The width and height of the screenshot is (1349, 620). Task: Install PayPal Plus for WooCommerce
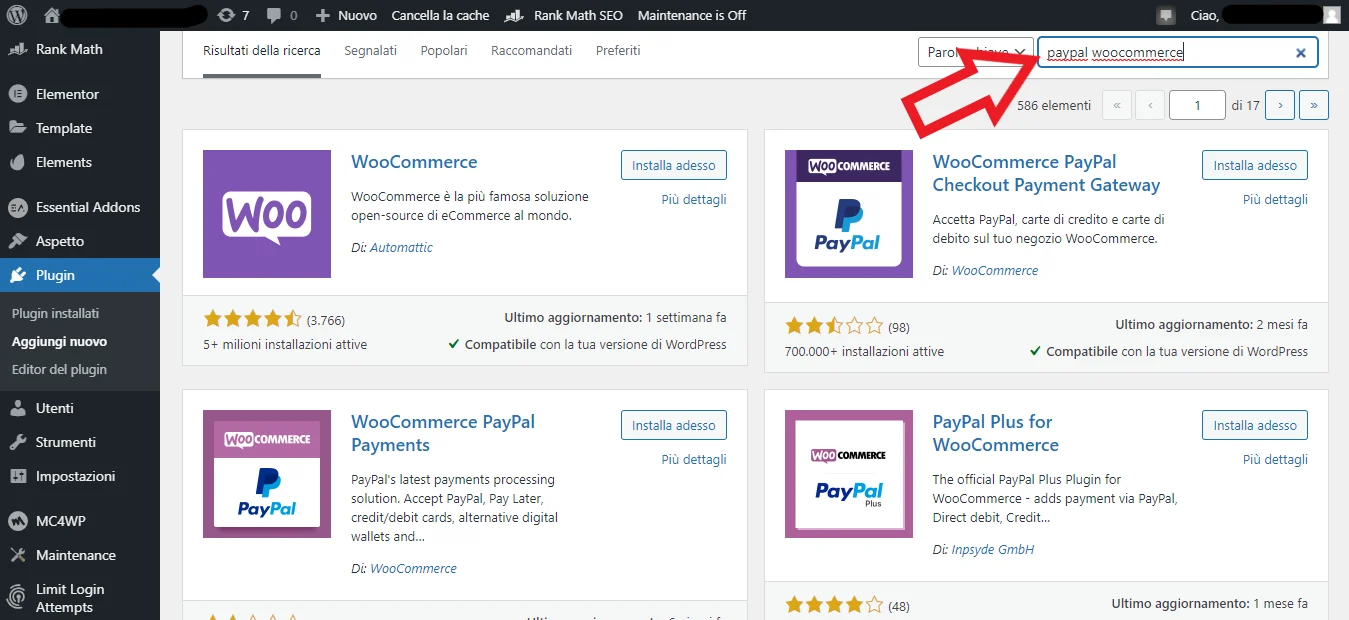point(1255,425)
